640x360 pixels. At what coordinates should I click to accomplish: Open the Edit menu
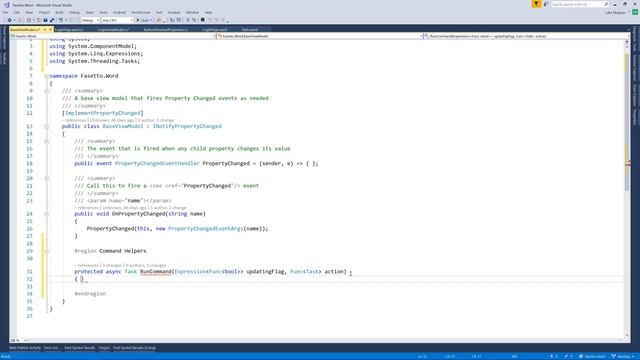click(x=16, y=13)
